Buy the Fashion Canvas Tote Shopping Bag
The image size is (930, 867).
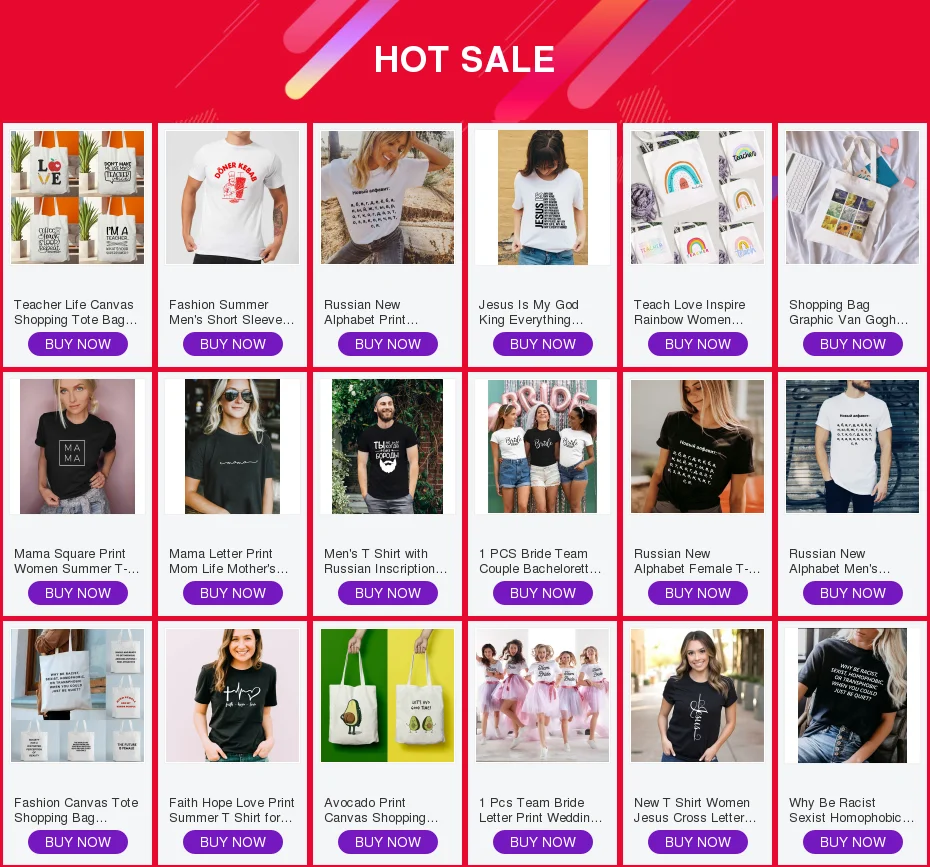(x=78, y=842)
